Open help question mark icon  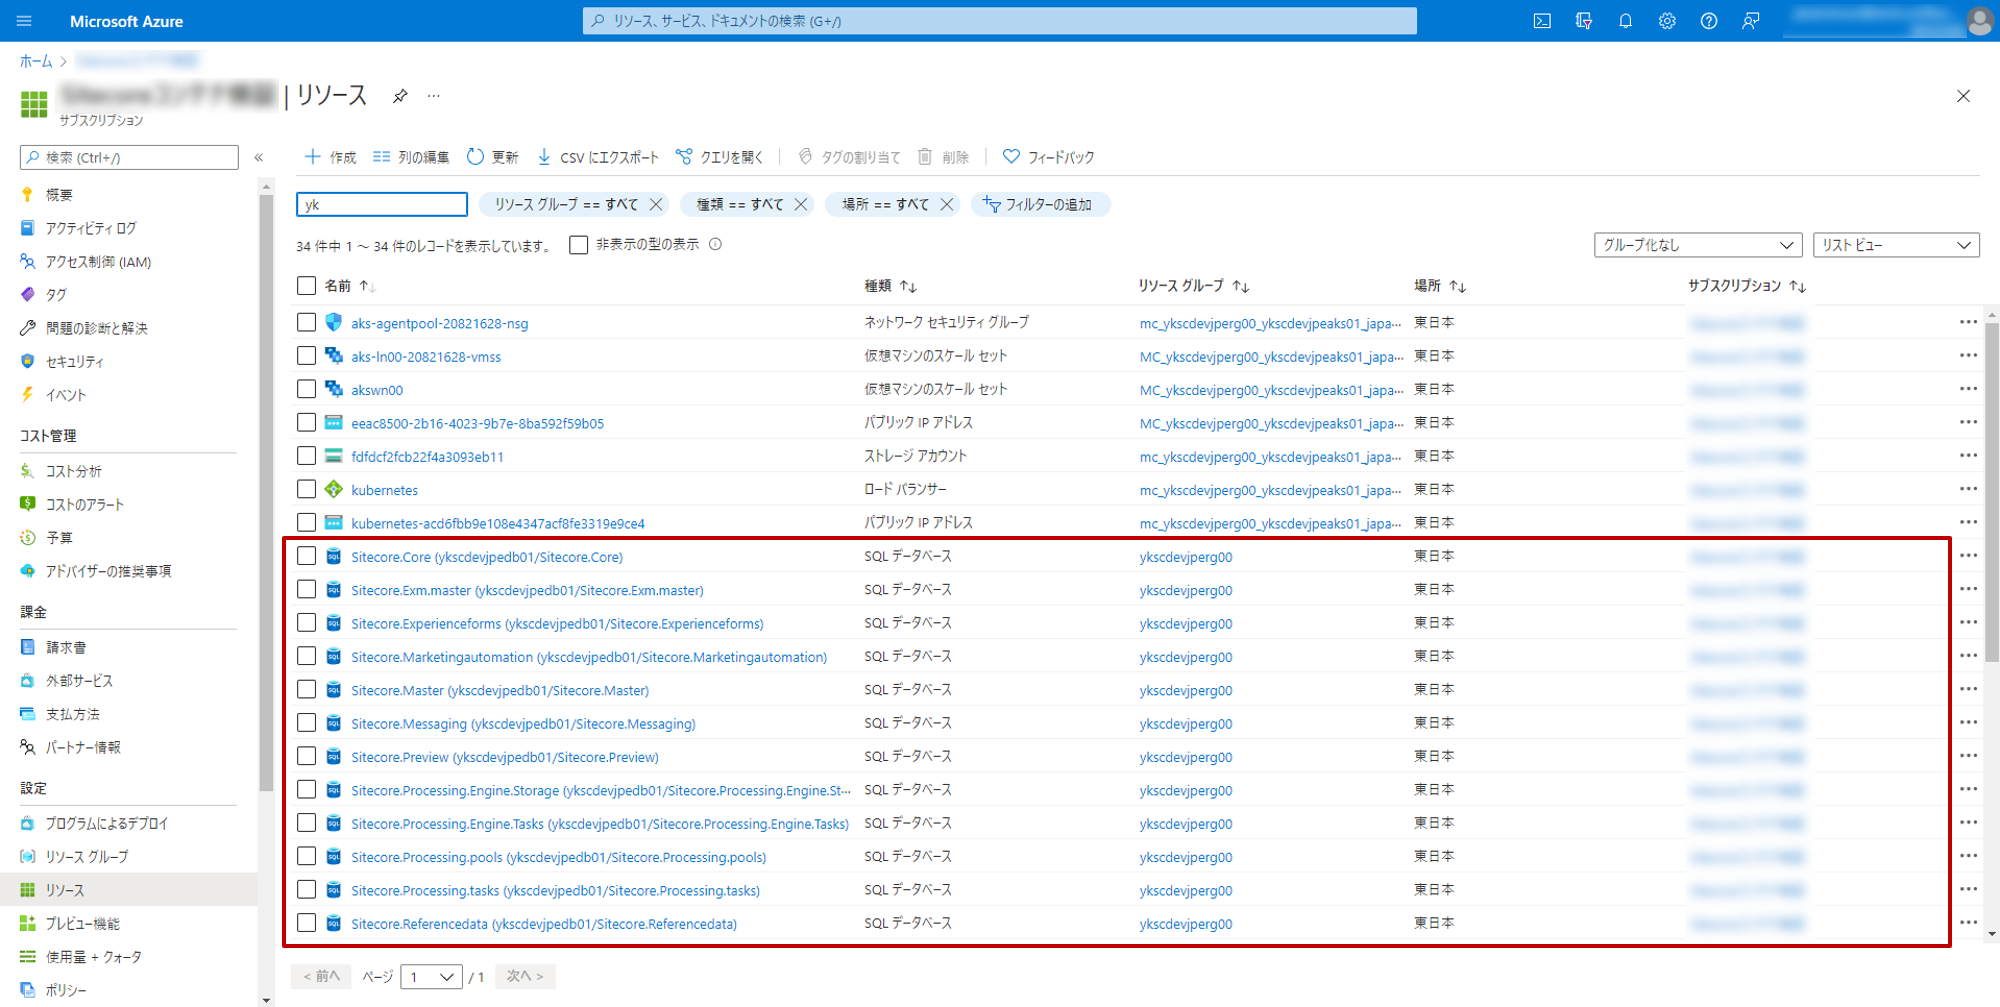(x=1709, y=21)
